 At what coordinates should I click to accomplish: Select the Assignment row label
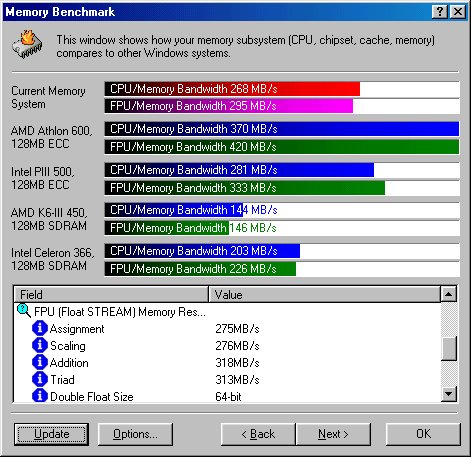pos(77,329)
